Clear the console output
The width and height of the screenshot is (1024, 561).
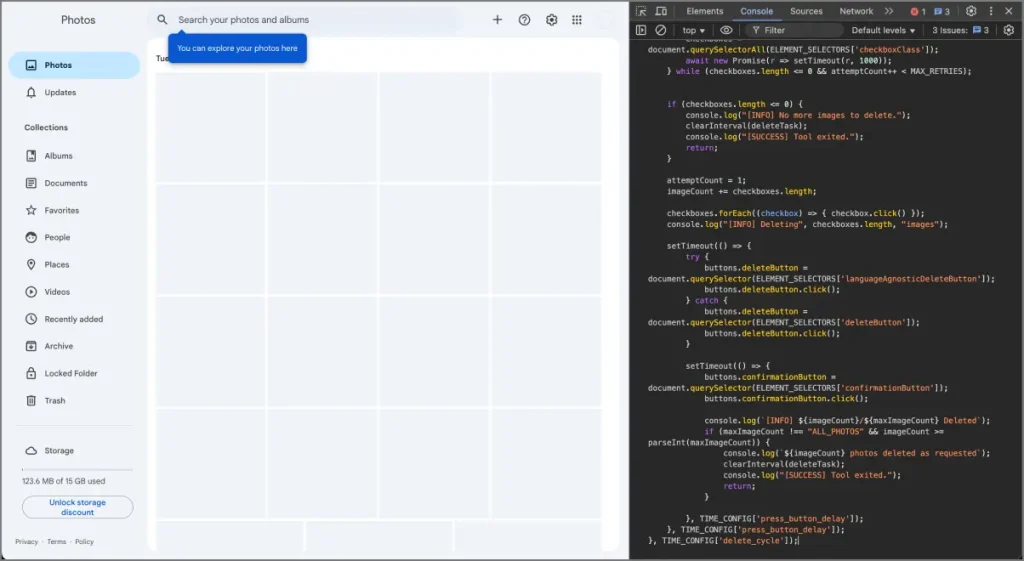661,30
